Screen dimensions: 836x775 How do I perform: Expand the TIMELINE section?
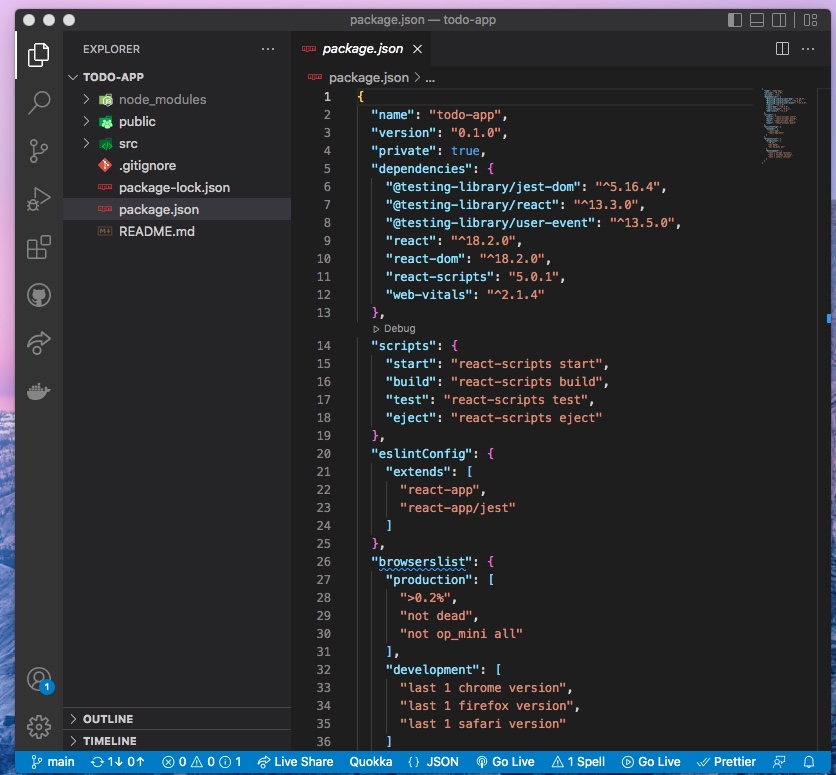pos(177,741)
